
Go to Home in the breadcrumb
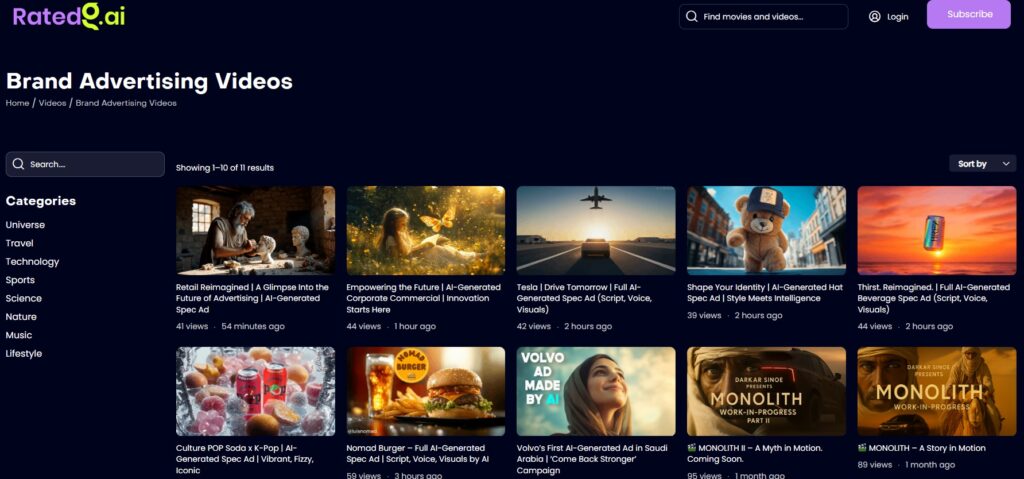pyautogui.click(x=17, y=103)
